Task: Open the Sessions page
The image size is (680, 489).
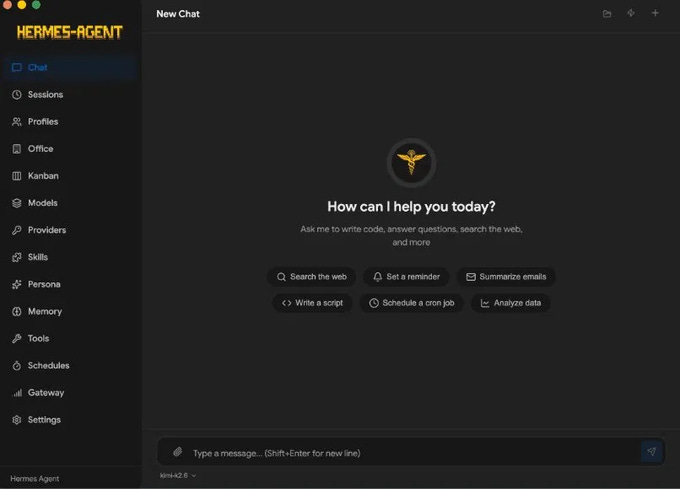Action: coord(70,95)
